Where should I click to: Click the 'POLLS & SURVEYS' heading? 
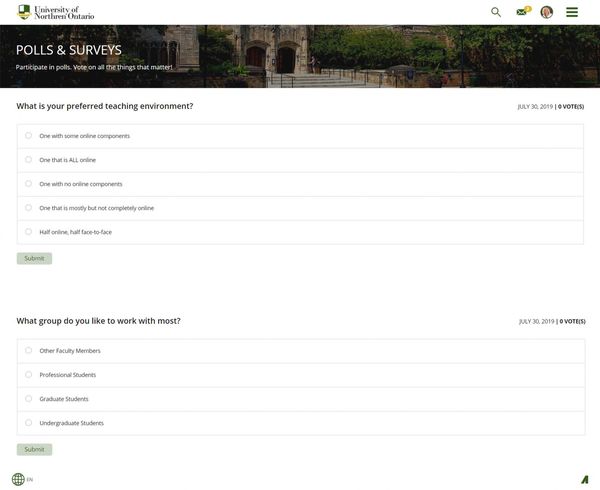[69, 50]
